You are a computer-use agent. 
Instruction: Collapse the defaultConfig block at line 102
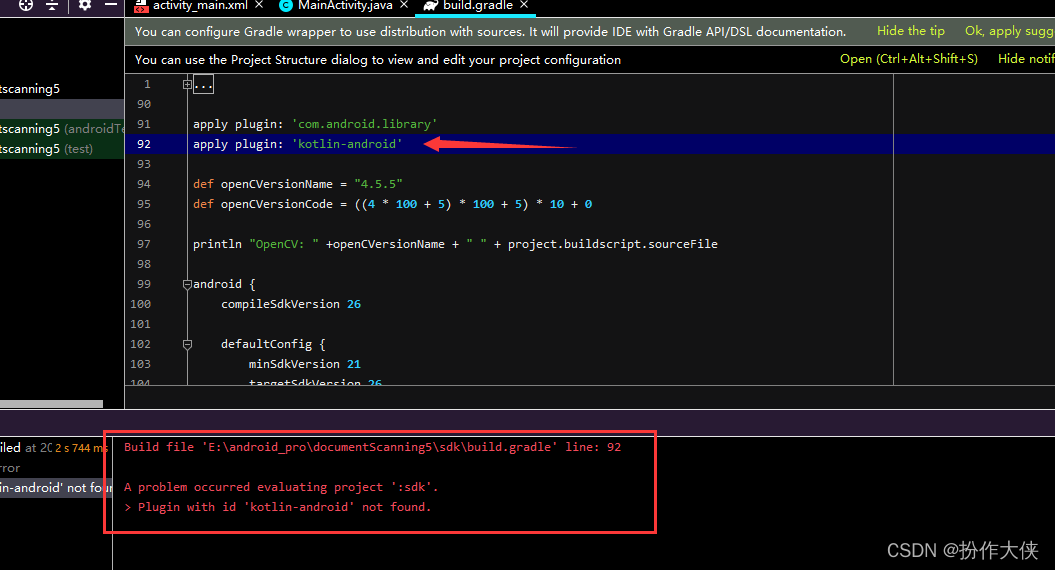tap(187, 344)
